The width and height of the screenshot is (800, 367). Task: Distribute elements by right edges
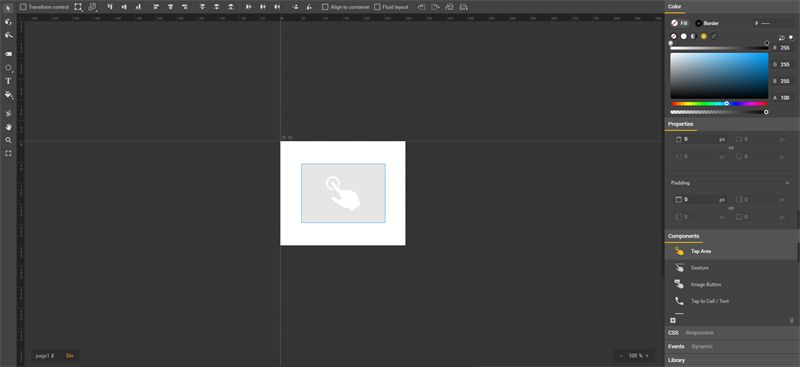[277, 7]
